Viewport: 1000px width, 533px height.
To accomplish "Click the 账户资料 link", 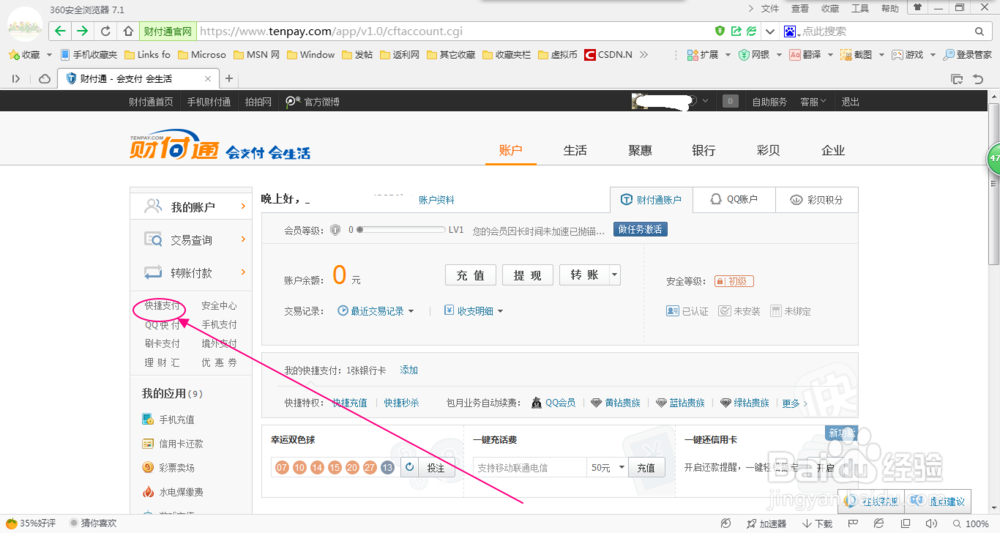I will pos(436,200).
